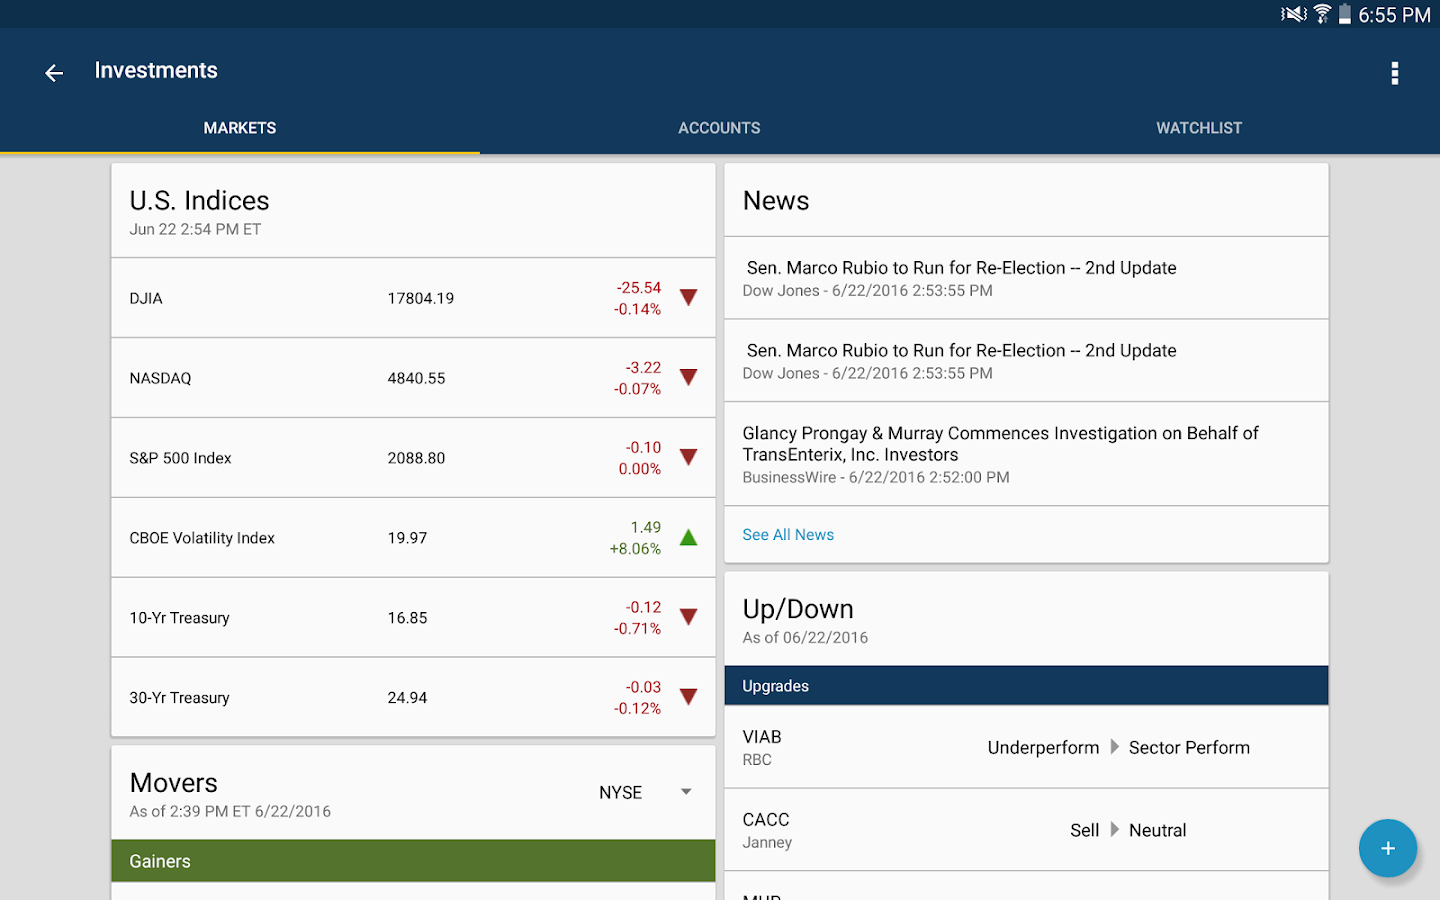Select the CACC Janney upgrade row
1440x900 pixels.
(1026, 830)
